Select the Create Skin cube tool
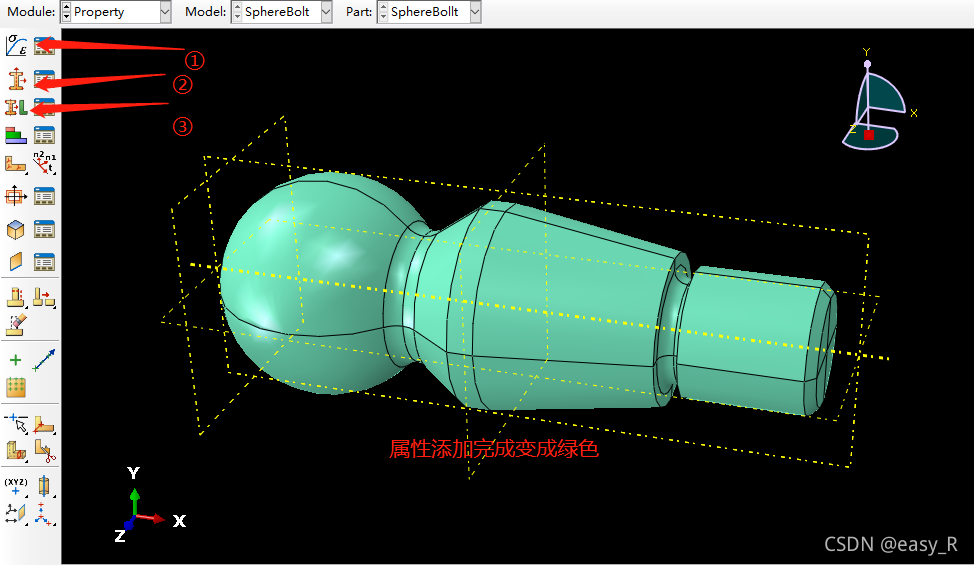974x566 pixels. 16,229
